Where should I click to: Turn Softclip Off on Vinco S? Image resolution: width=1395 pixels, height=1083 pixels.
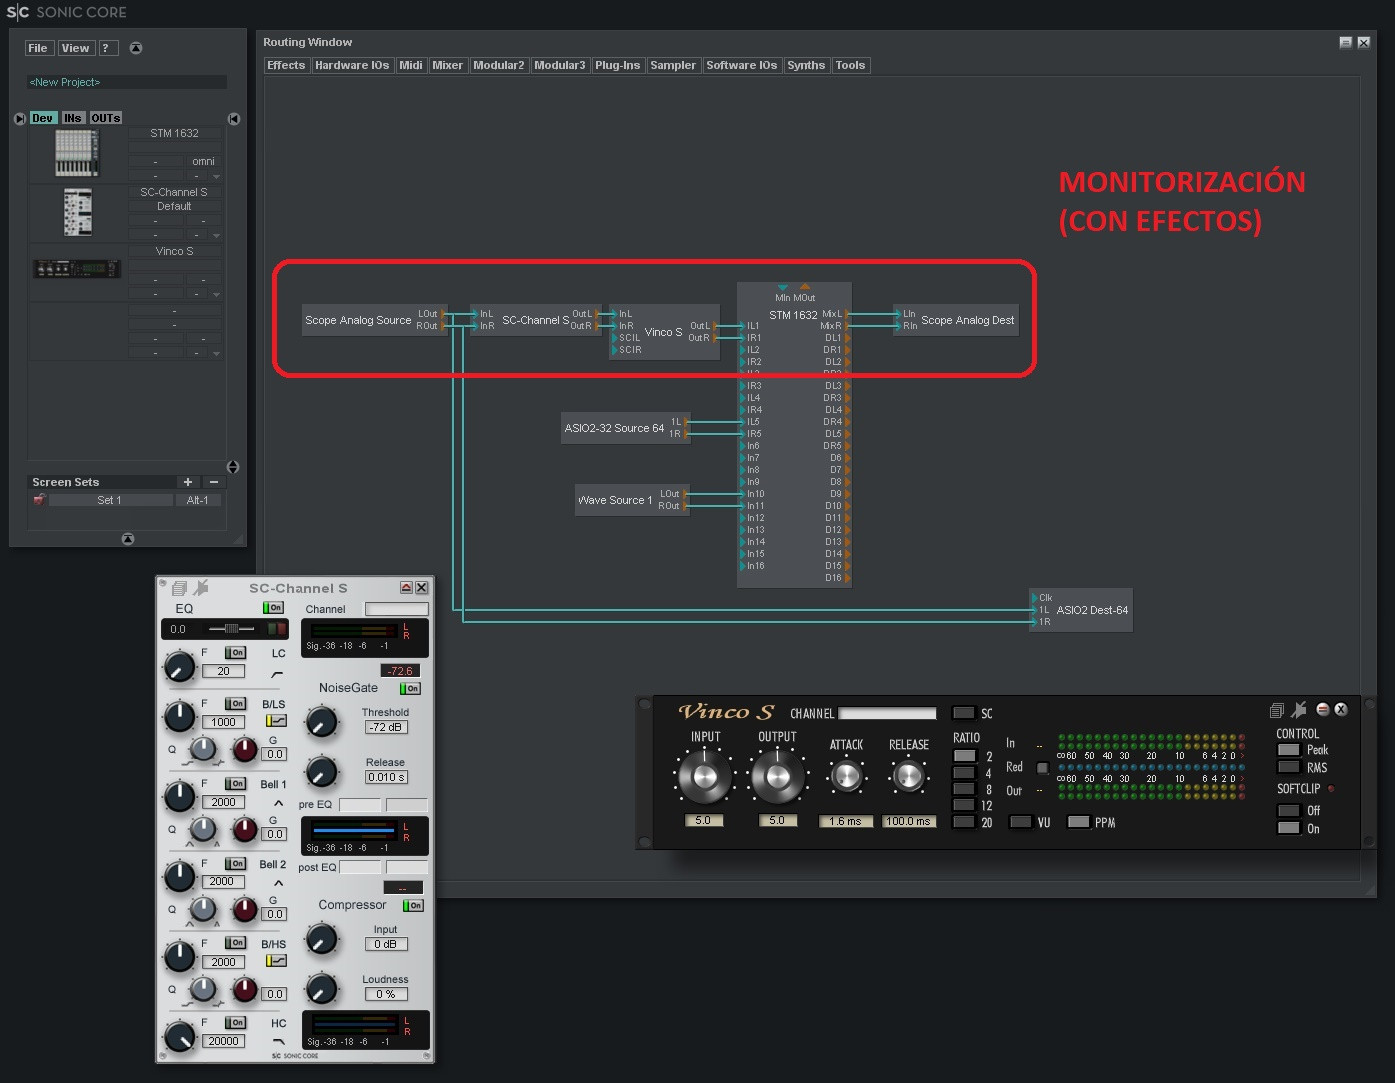pyautogui.click(x=1289, y=810)
